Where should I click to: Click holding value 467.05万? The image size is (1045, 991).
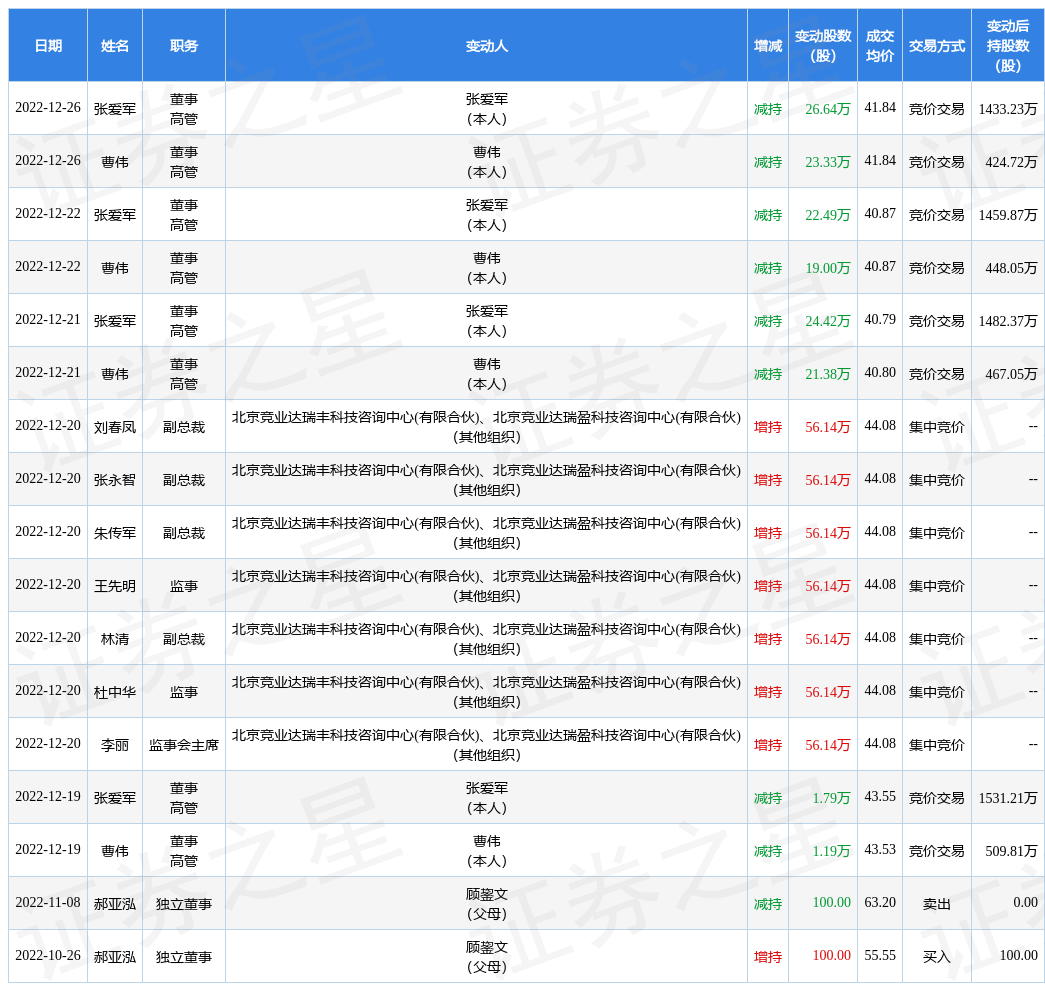click(1011, 374)
